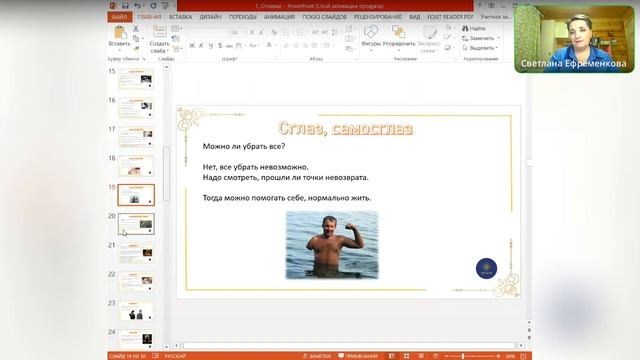Screen dimensions: 640x360
Task: Click the blue round logo on slide
Action: (486, 268)
